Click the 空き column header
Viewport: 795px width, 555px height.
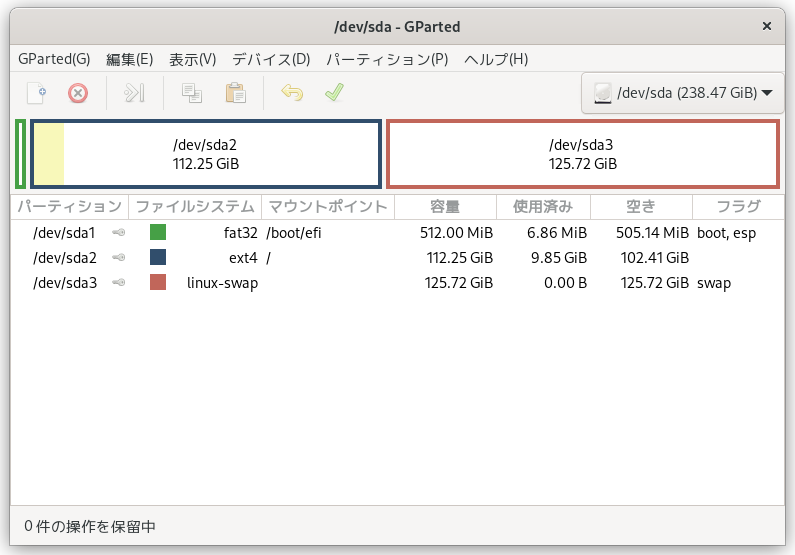pos(641,207)
